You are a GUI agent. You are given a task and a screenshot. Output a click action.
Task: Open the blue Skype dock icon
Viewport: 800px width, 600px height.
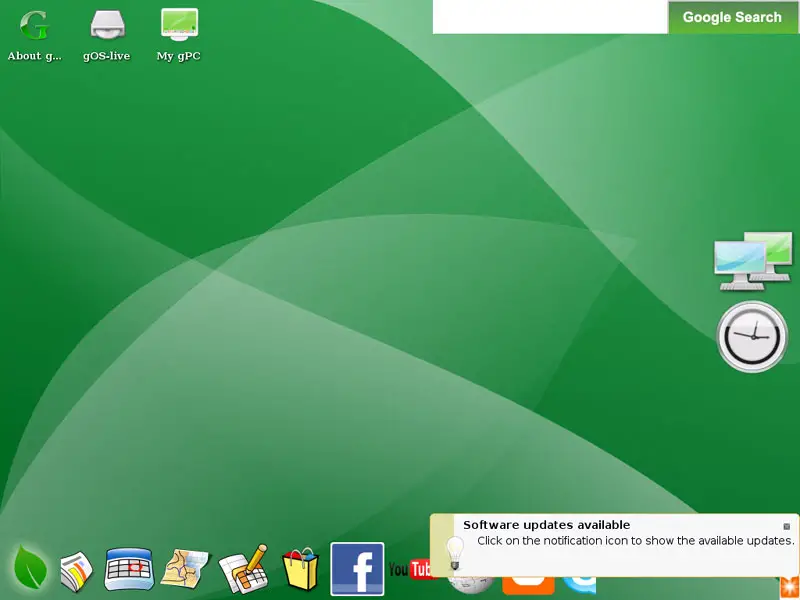pyautogui.click(x=580, y=586)
